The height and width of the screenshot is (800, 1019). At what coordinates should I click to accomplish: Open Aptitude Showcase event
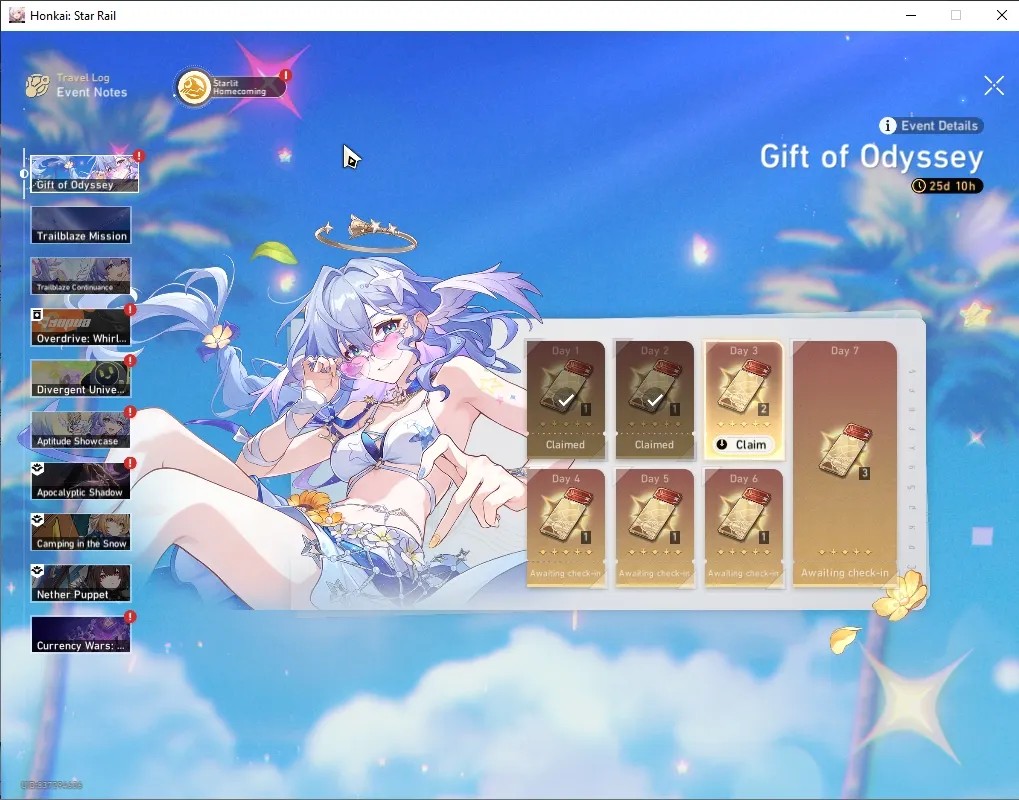pos(81,430)
